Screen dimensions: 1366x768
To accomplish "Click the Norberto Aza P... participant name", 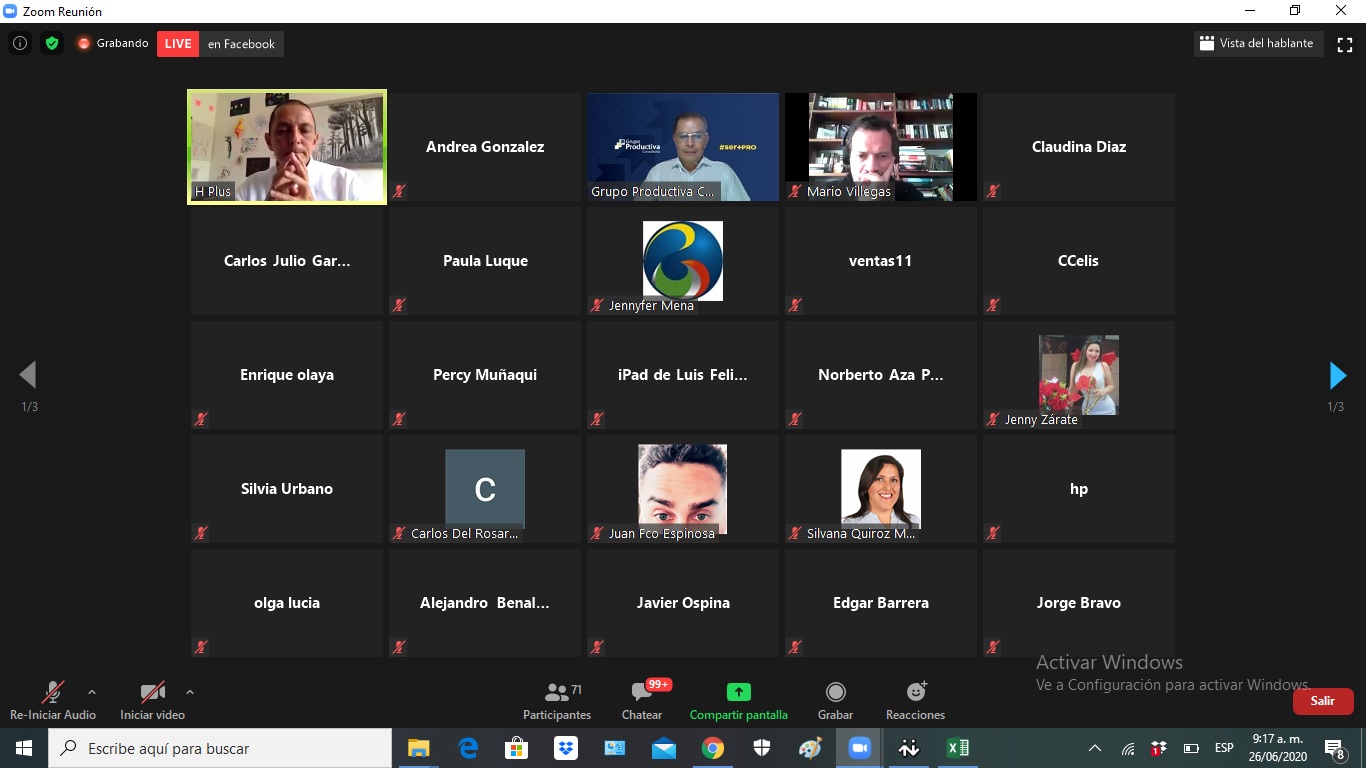I will [x=881, y=375].
